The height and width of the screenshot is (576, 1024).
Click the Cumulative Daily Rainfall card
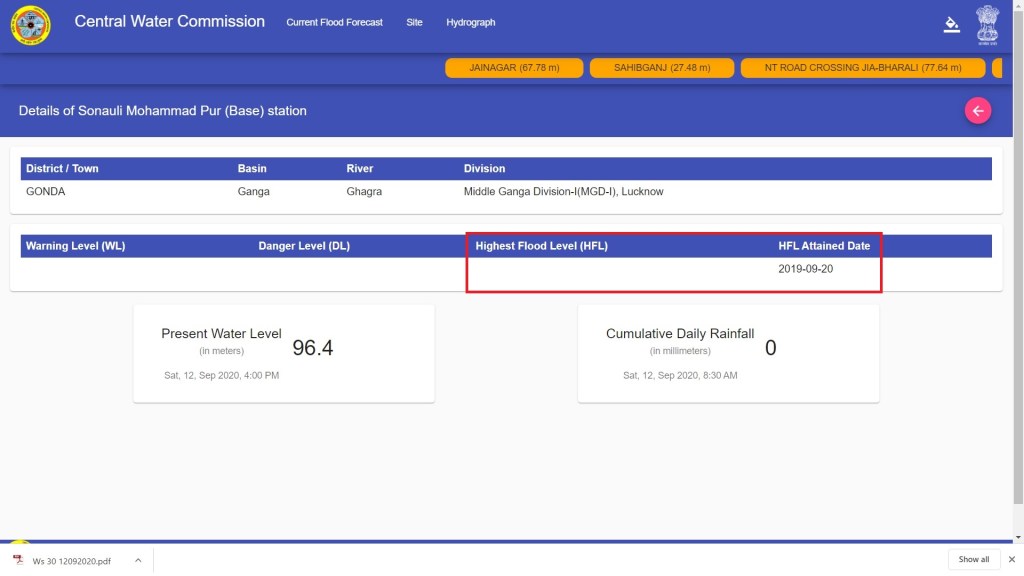tap(728, 353)
